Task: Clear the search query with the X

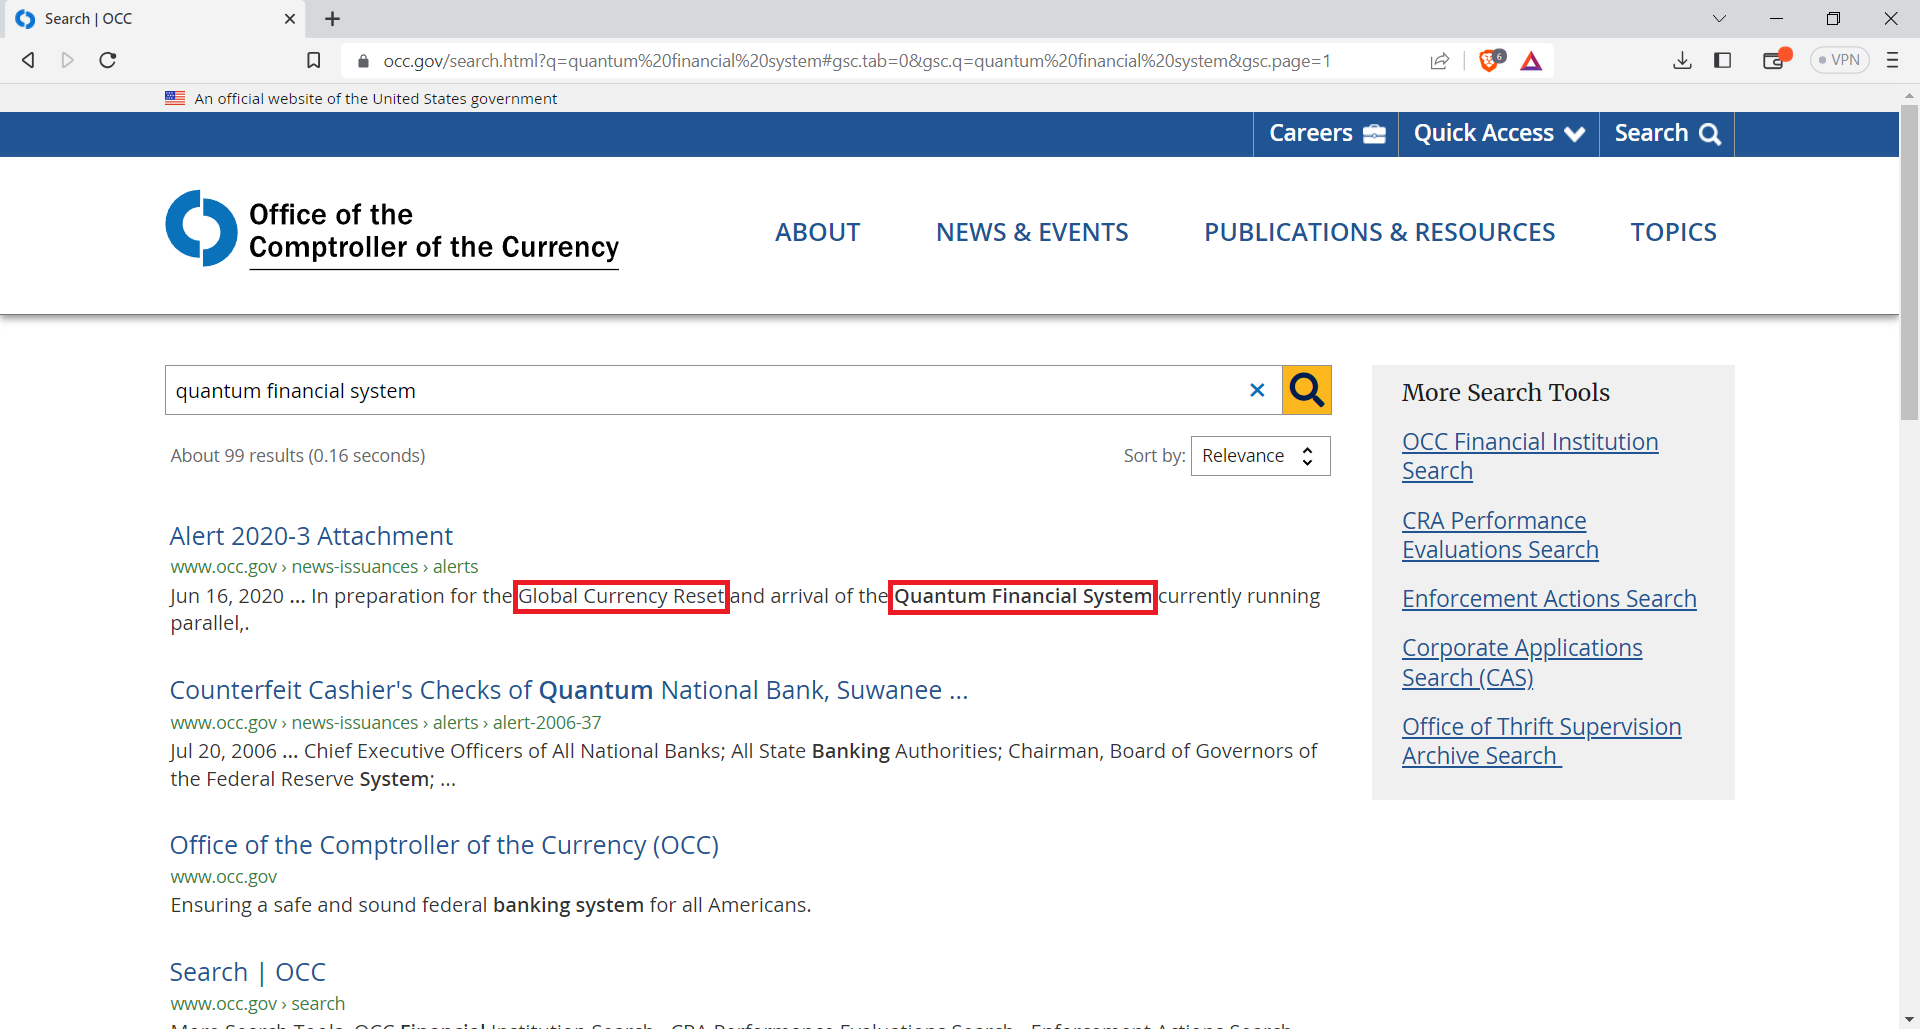Action: tap(1257, 390)
